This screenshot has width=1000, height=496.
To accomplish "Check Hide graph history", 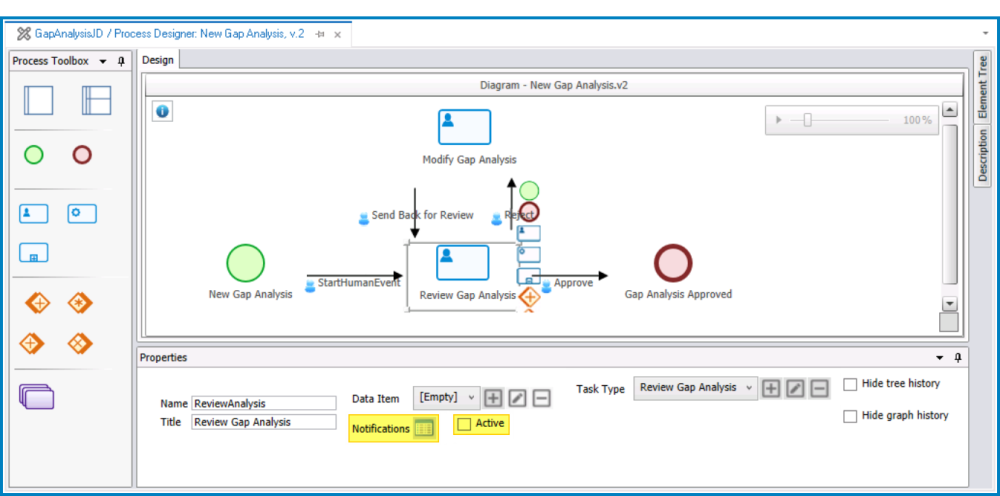I will (850, 416).
